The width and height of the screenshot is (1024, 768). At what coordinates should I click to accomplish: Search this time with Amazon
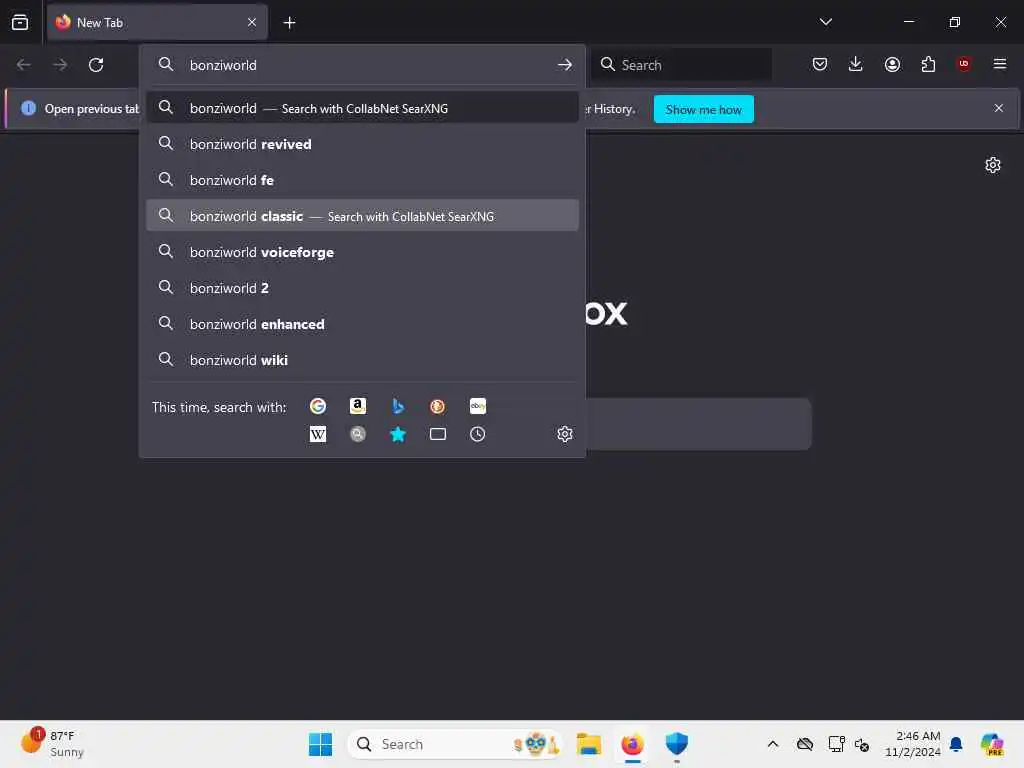[358, 406]
